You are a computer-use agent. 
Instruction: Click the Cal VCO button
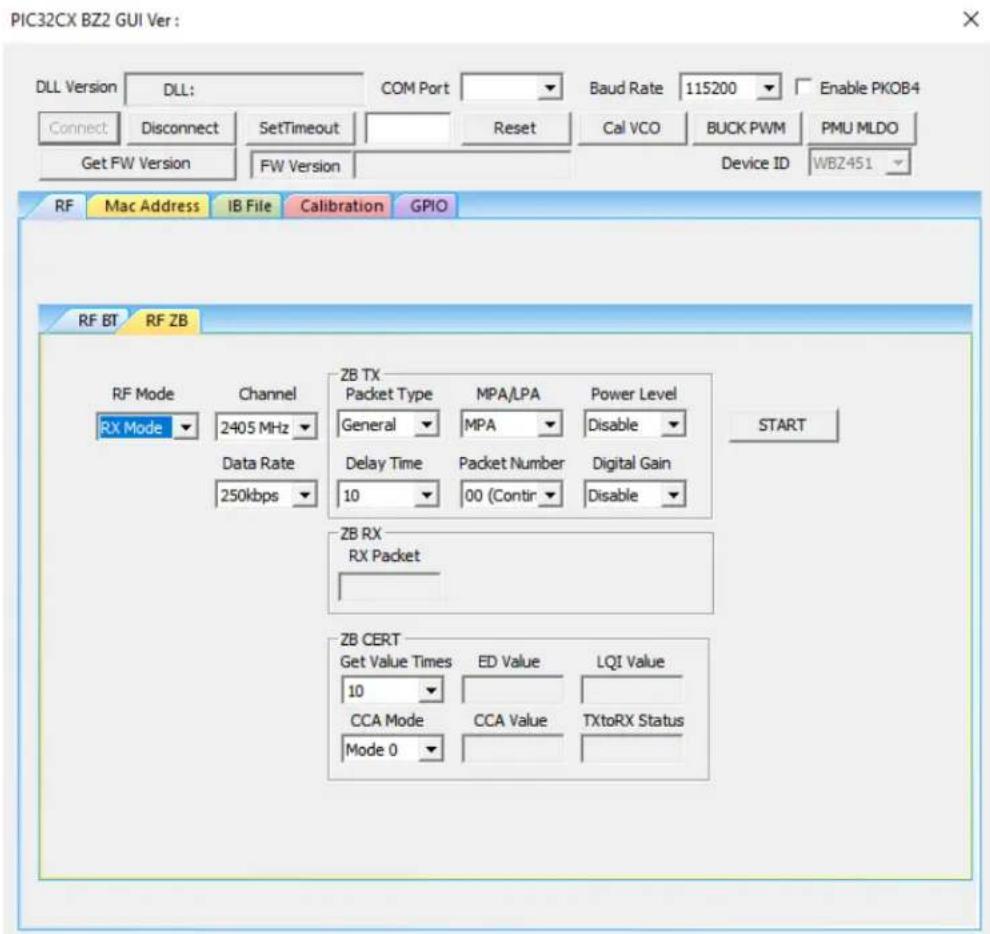(x=631, y=128)
